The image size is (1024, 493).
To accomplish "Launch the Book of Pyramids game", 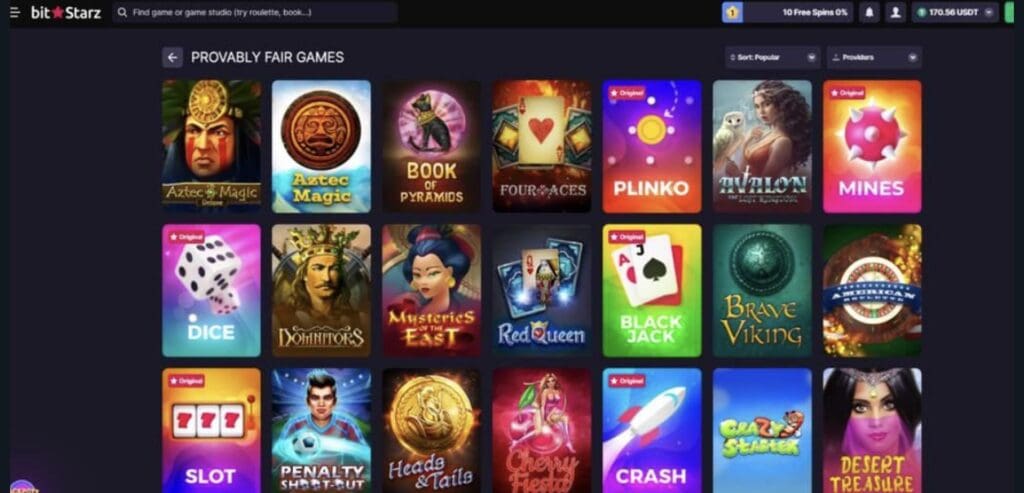I will point(432,146).
